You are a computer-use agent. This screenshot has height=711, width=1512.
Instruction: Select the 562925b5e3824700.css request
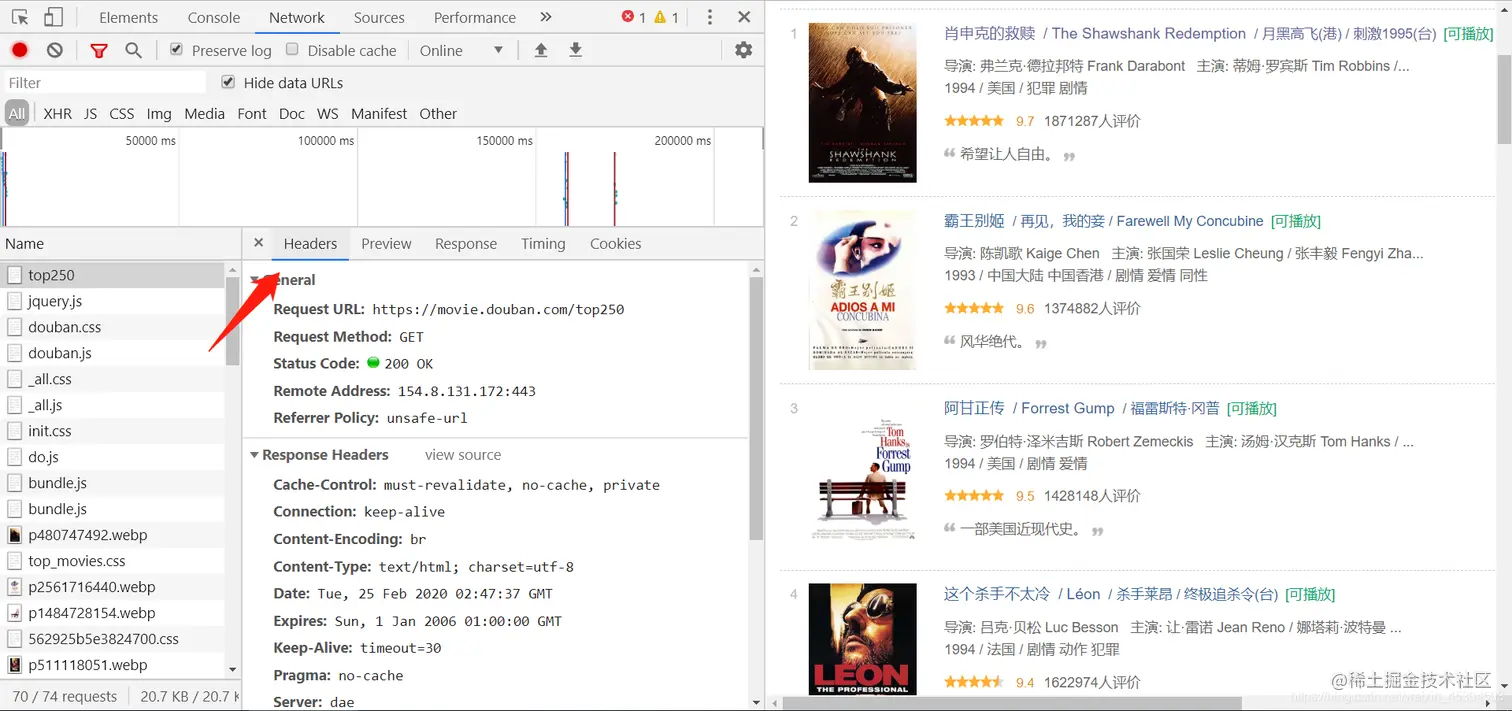coord(113,639)
